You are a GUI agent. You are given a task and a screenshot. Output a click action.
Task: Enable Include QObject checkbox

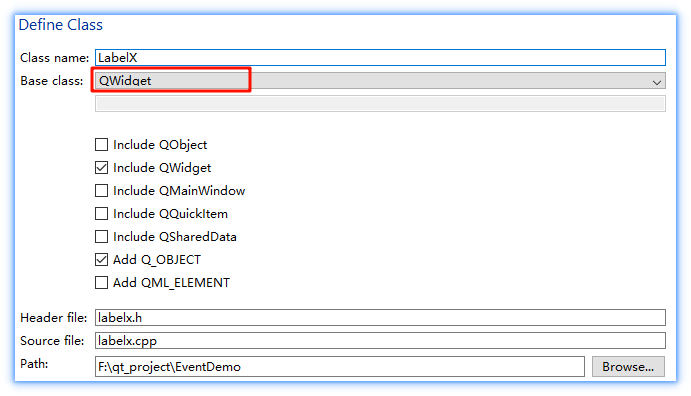[101, 144]
